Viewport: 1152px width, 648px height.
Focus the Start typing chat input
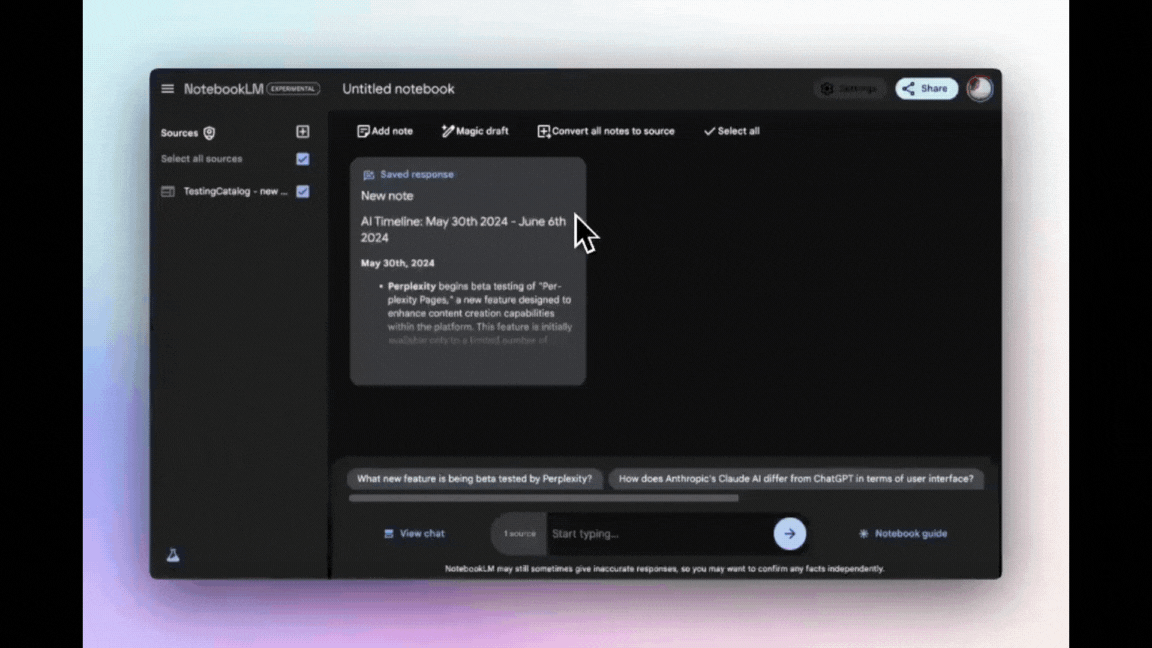point(659,533)
